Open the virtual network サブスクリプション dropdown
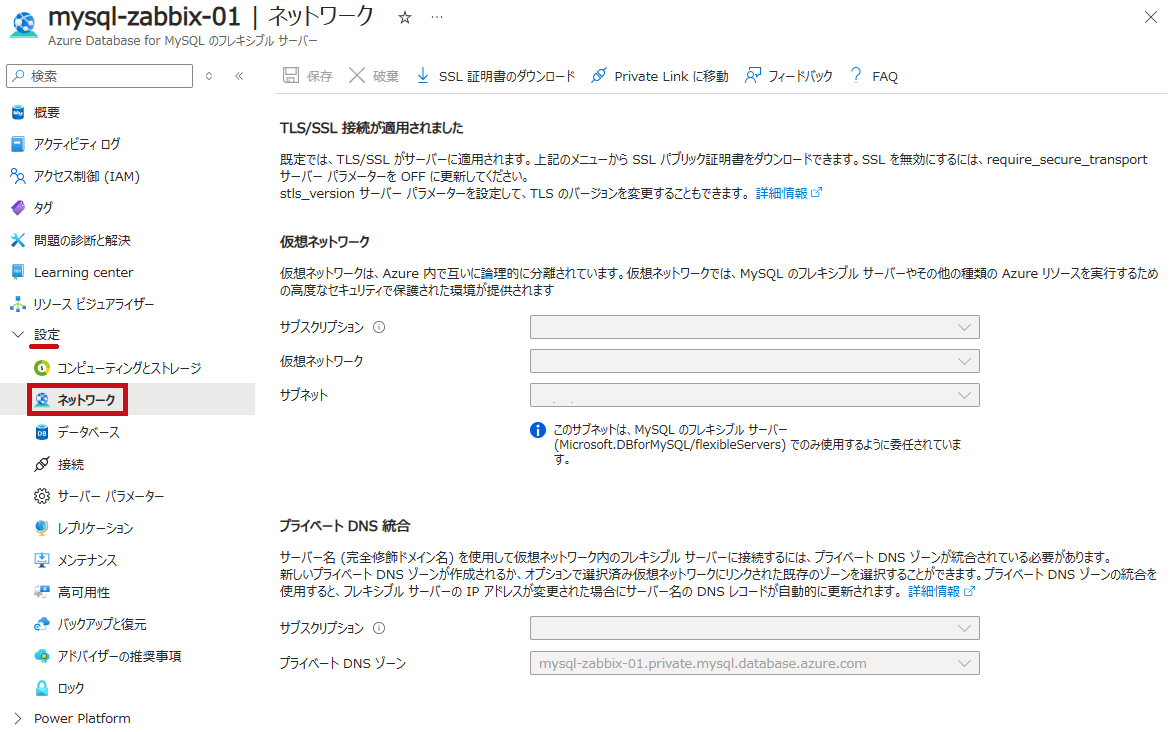1172x732 pixels. point(755,327)
